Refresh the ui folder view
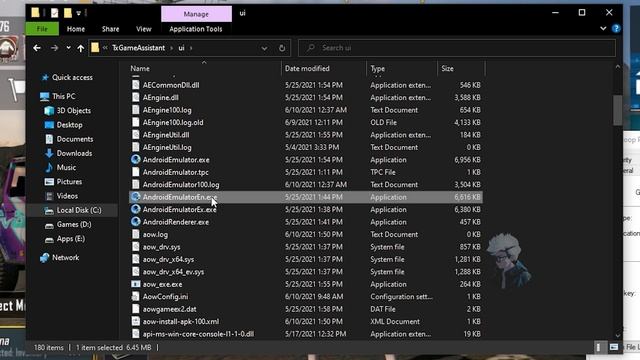 click(282, 48)
